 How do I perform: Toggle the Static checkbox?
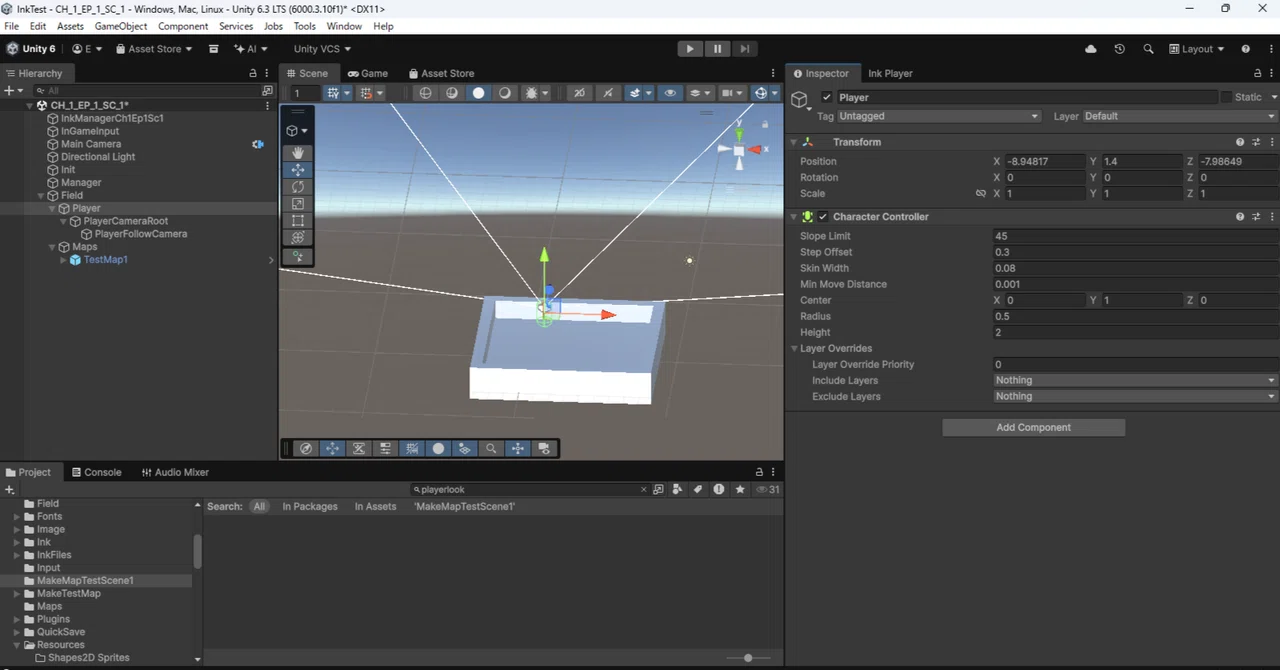coord(1226,97)
